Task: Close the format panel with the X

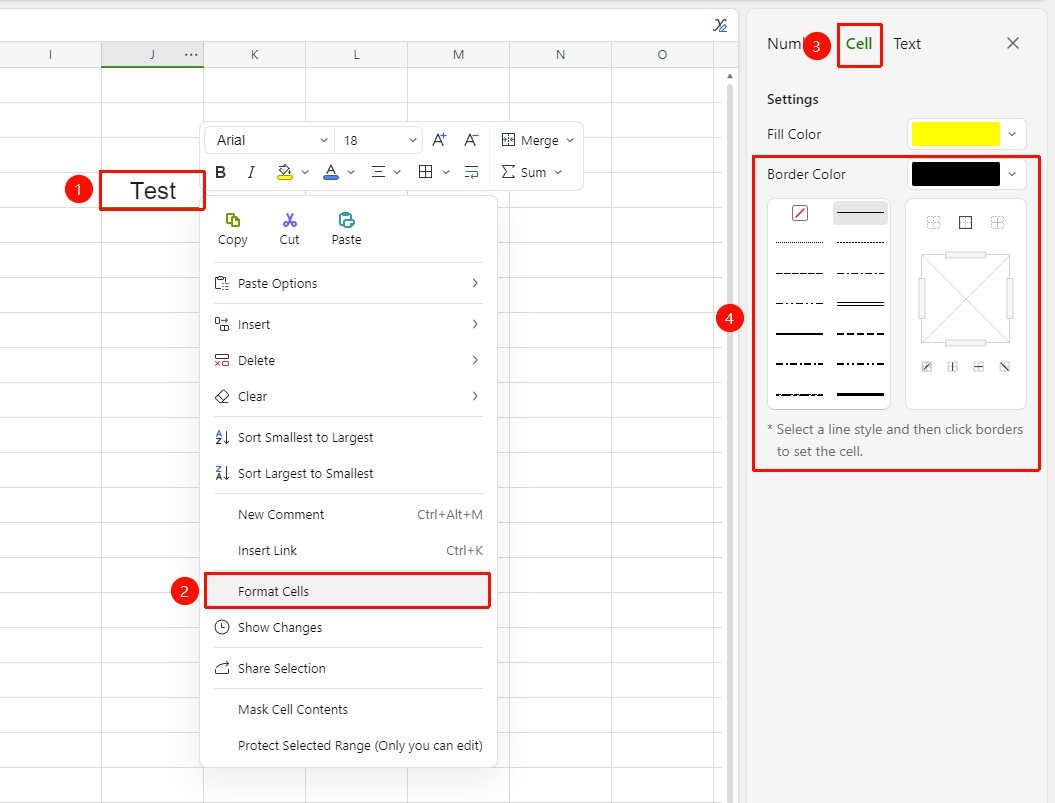Action: (x=1013, y=43)
